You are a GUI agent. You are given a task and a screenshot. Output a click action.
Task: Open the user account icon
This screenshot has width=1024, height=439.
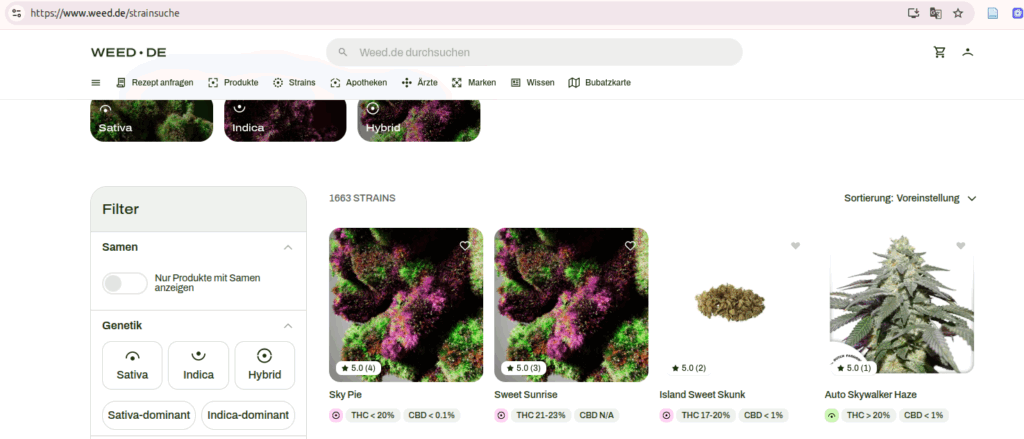click(968, 52)
